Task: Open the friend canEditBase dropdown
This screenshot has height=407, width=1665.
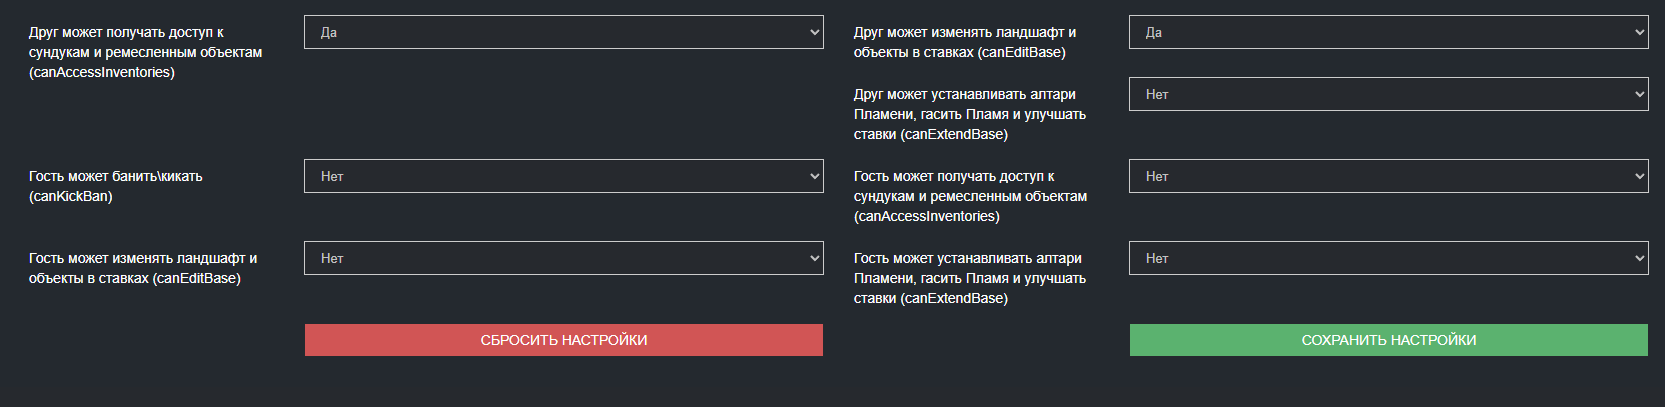Action: 1388,32
